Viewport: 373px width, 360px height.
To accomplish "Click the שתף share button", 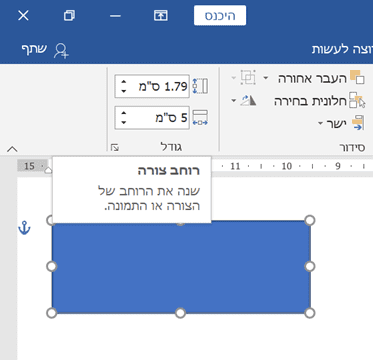I will coord(34,49).
